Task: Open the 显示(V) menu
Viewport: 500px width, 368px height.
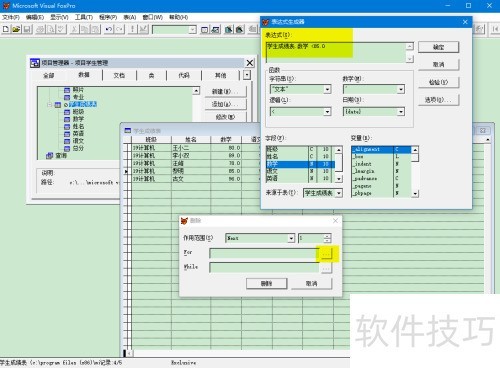Action: coord(59,17)
